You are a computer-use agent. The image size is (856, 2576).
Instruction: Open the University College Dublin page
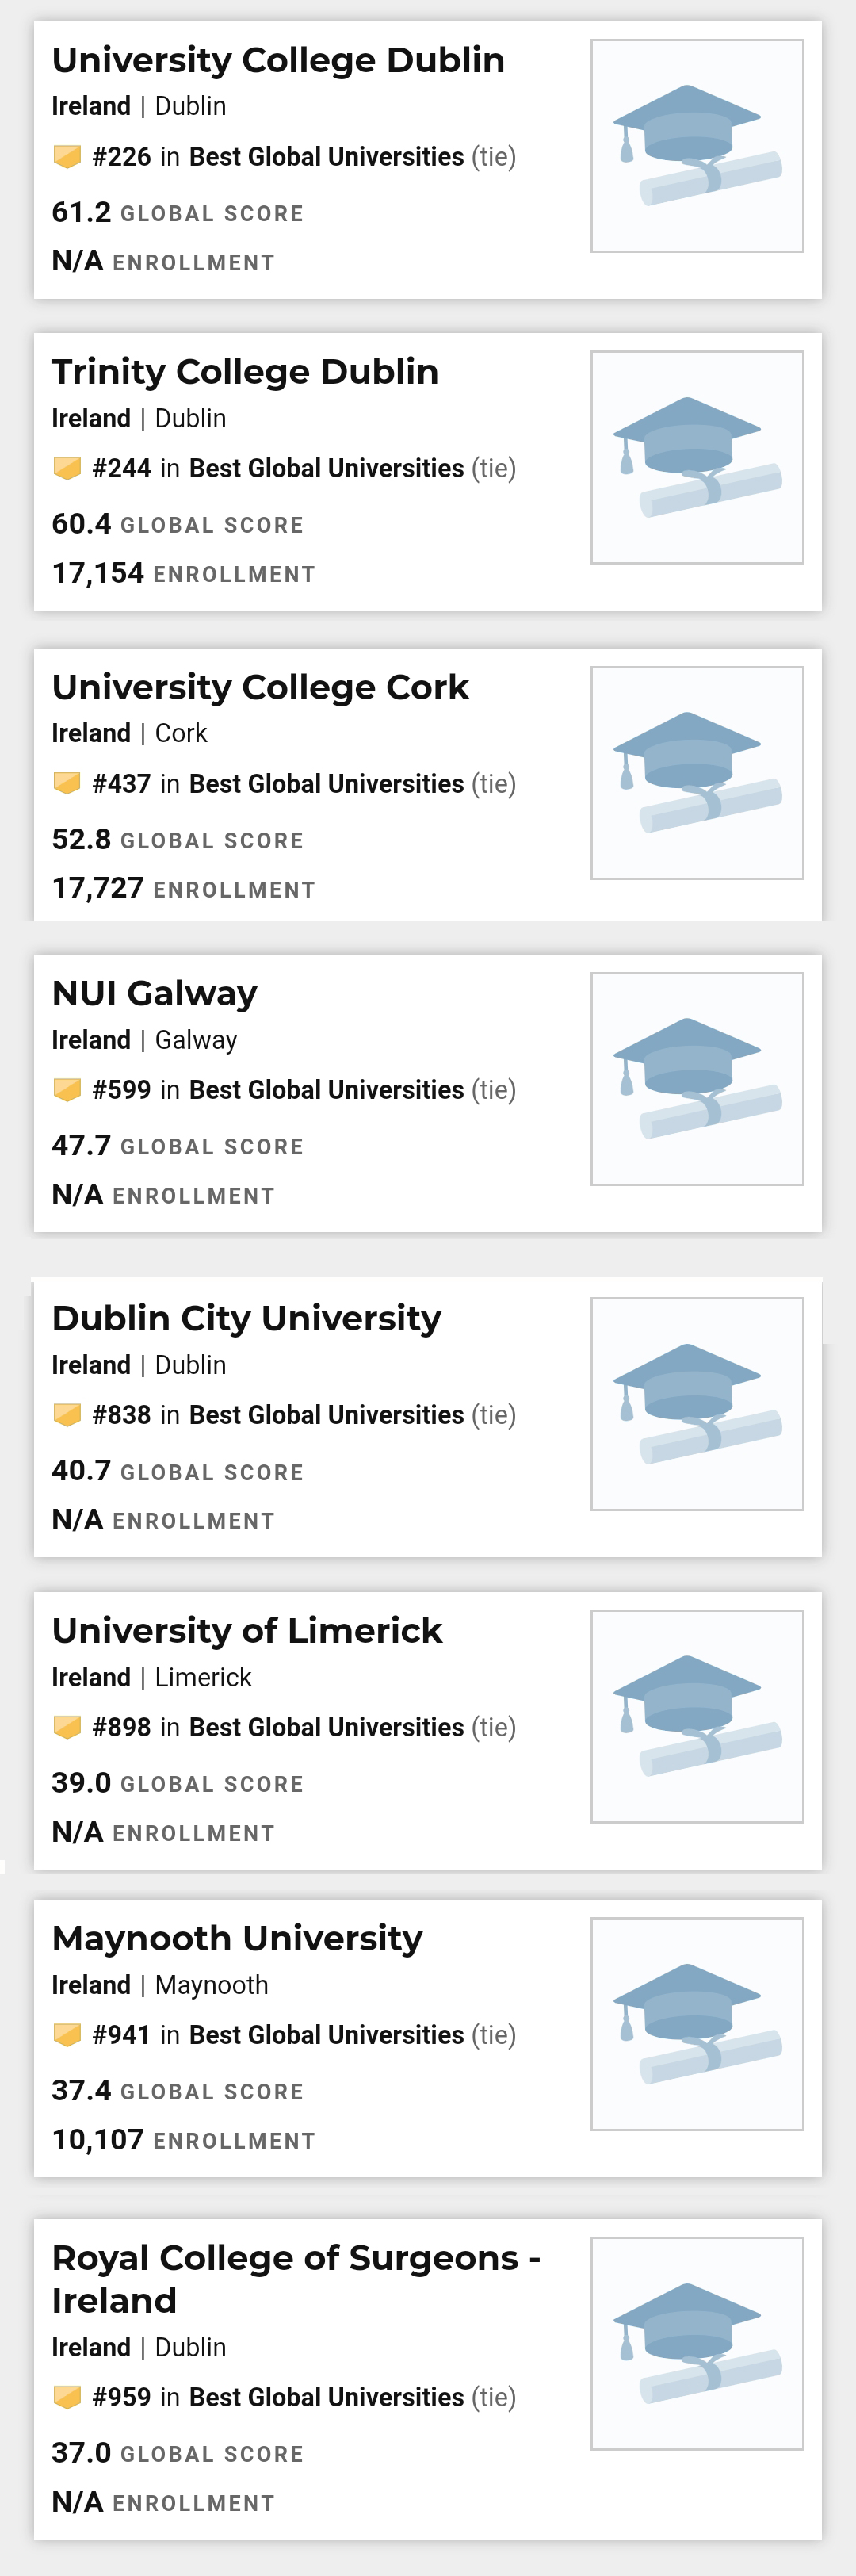[x=277, y=60]
